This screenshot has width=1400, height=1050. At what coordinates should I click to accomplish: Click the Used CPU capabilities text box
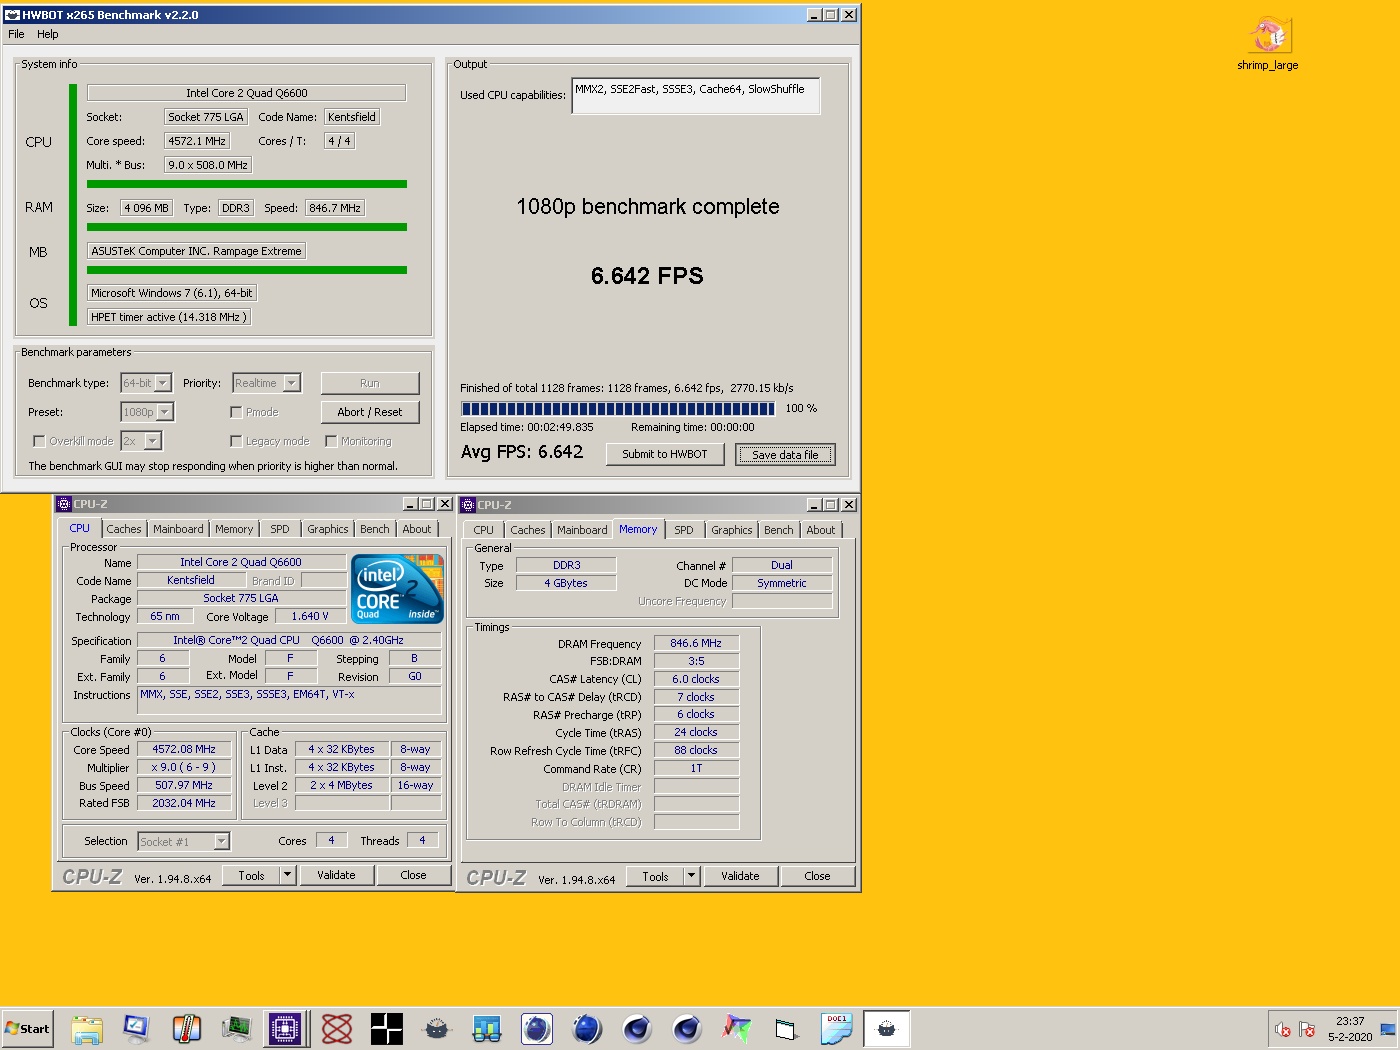click(696, 96)
